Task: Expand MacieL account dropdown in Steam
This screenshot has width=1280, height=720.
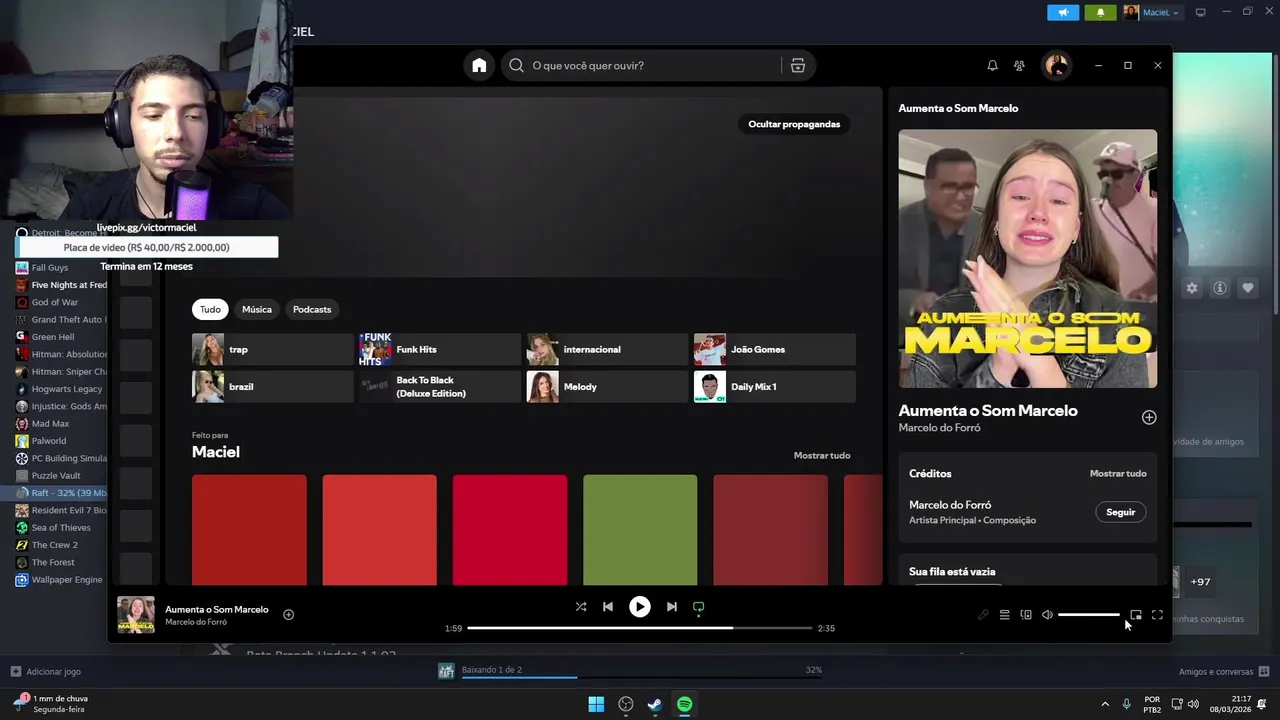Action: coord(1152,12)
